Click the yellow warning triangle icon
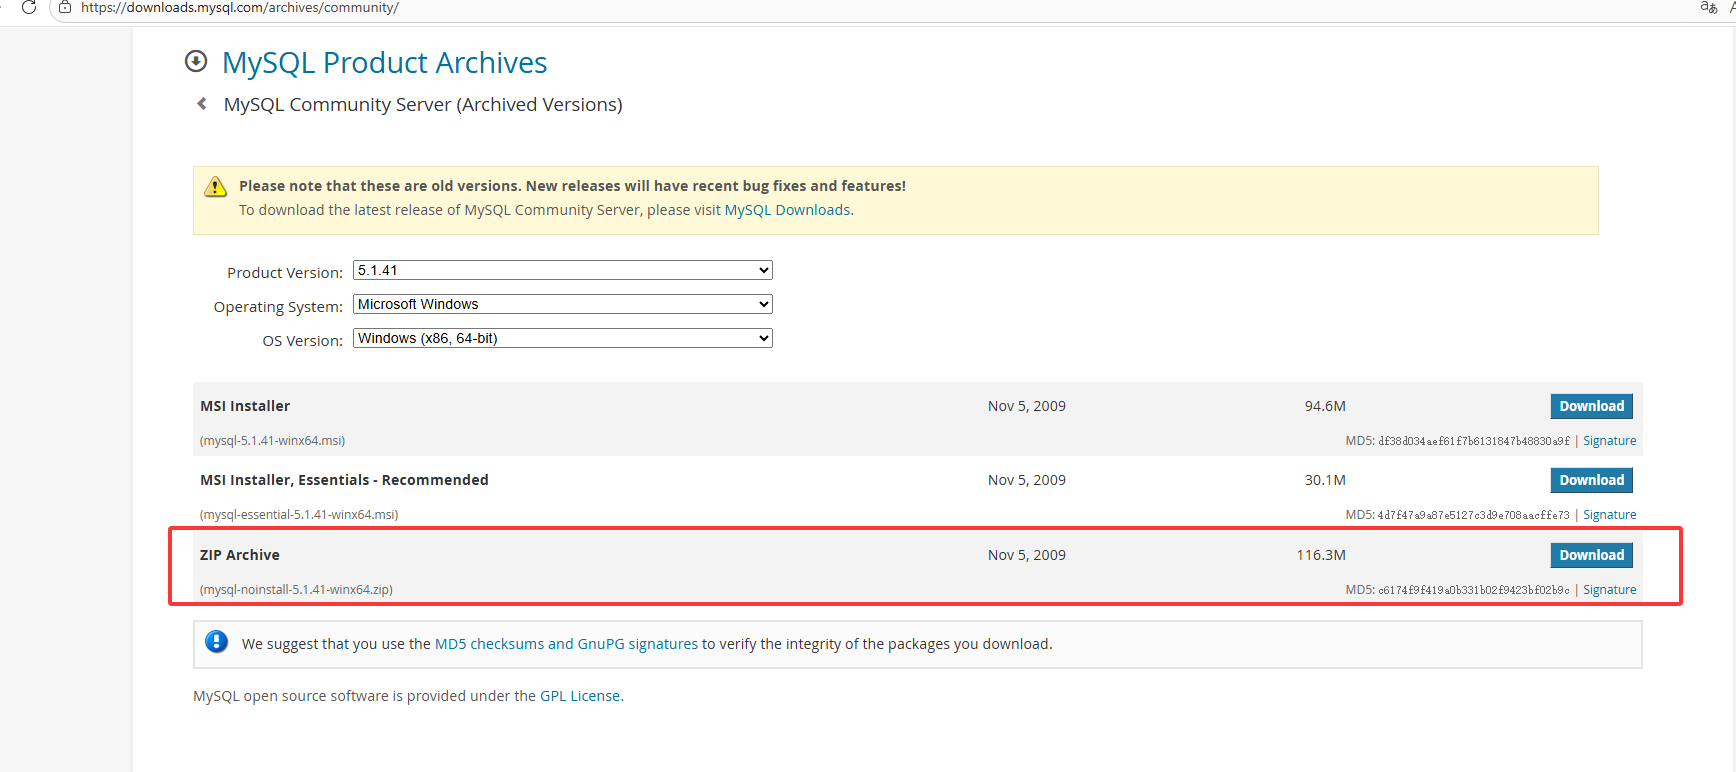1736x772 pixels. [x=215, y=187]
